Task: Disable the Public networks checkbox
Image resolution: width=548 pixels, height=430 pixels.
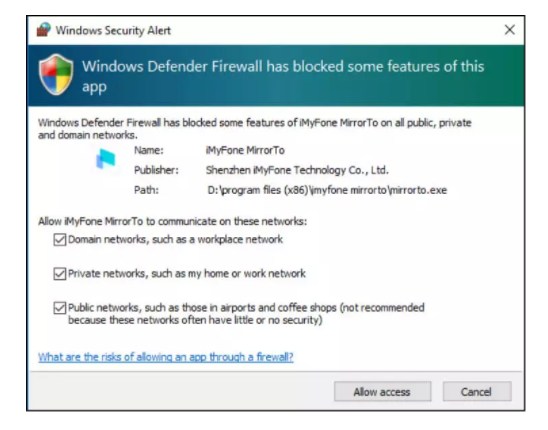Action: pos(60,308)
